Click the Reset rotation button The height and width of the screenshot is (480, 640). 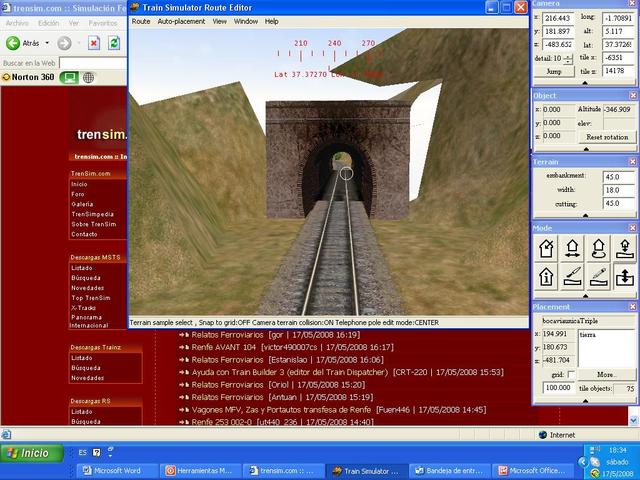point(606,137)
